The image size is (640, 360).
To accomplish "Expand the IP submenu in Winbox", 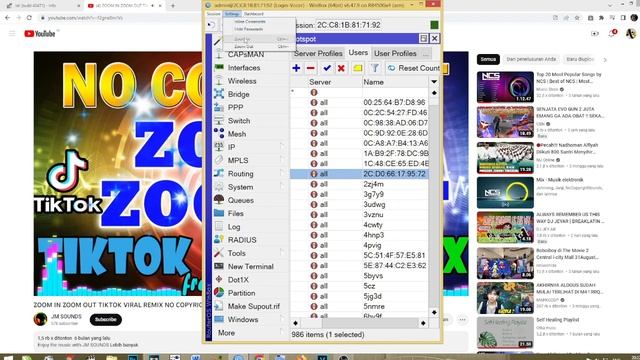I will tap(282, 147).
